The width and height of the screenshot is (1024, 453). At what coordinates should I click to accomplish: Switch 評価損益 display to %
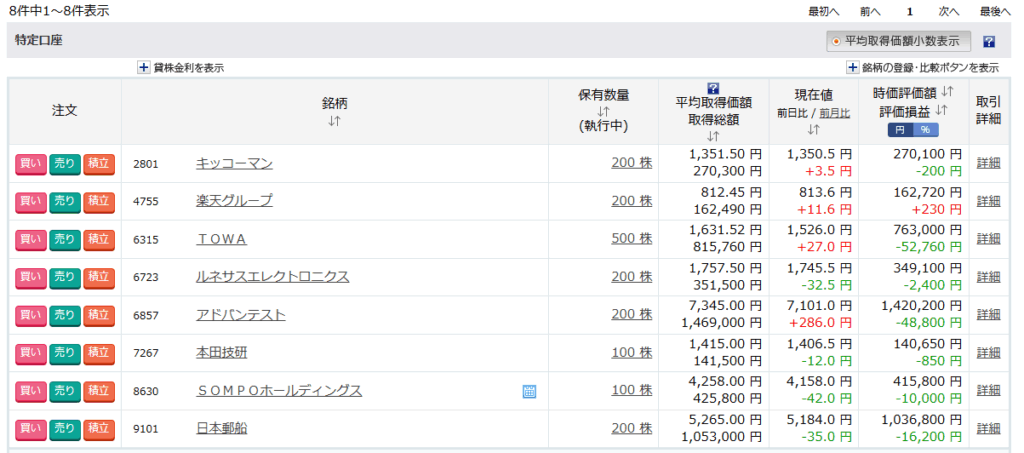[925, 130]
